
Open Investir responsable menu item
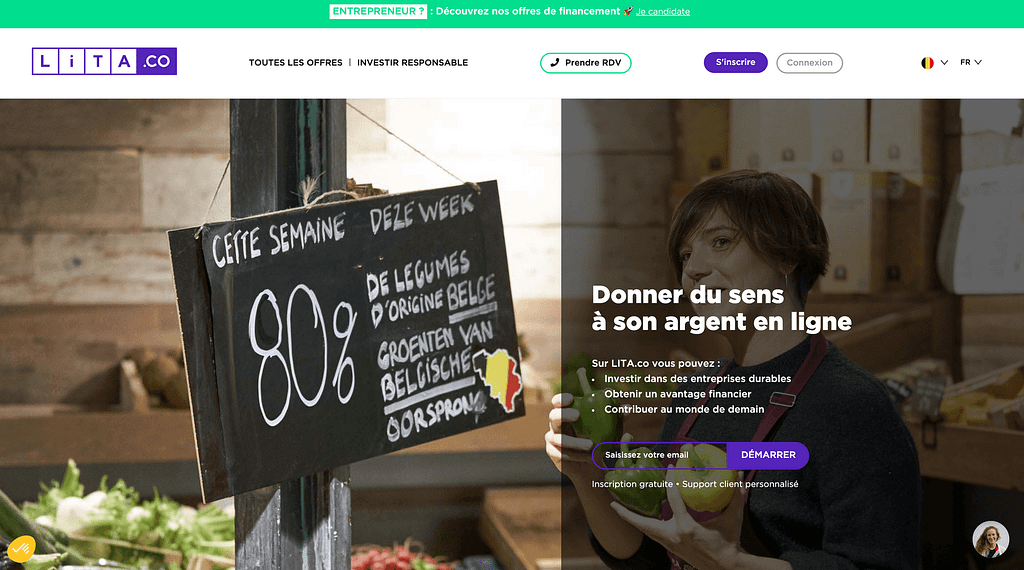pos(412,63)
